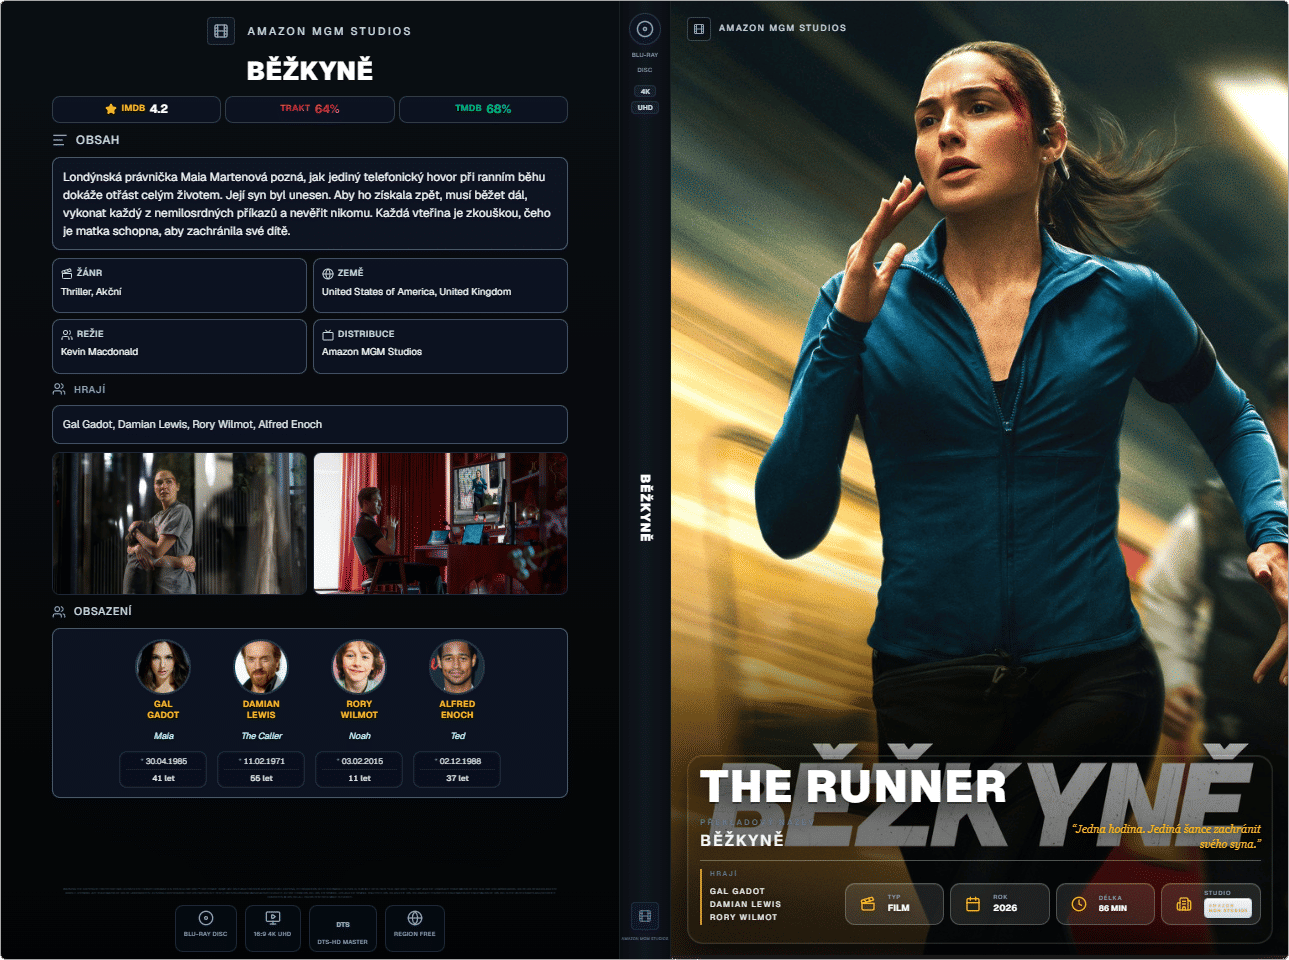Click the building icon in the STUDIO card
The width and height of the screenshot is (1289, 960).
click(x=1184, y=904)
